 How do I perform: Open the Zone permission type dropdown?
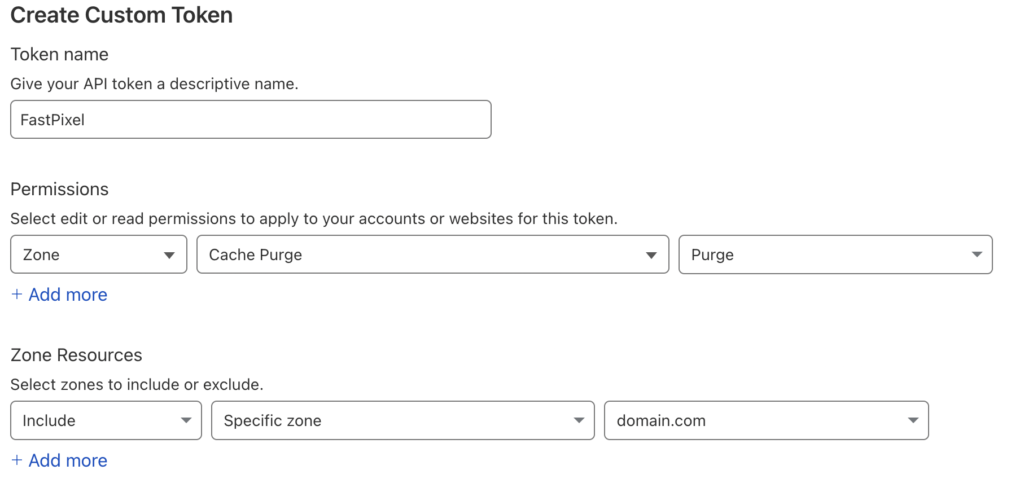99,255
